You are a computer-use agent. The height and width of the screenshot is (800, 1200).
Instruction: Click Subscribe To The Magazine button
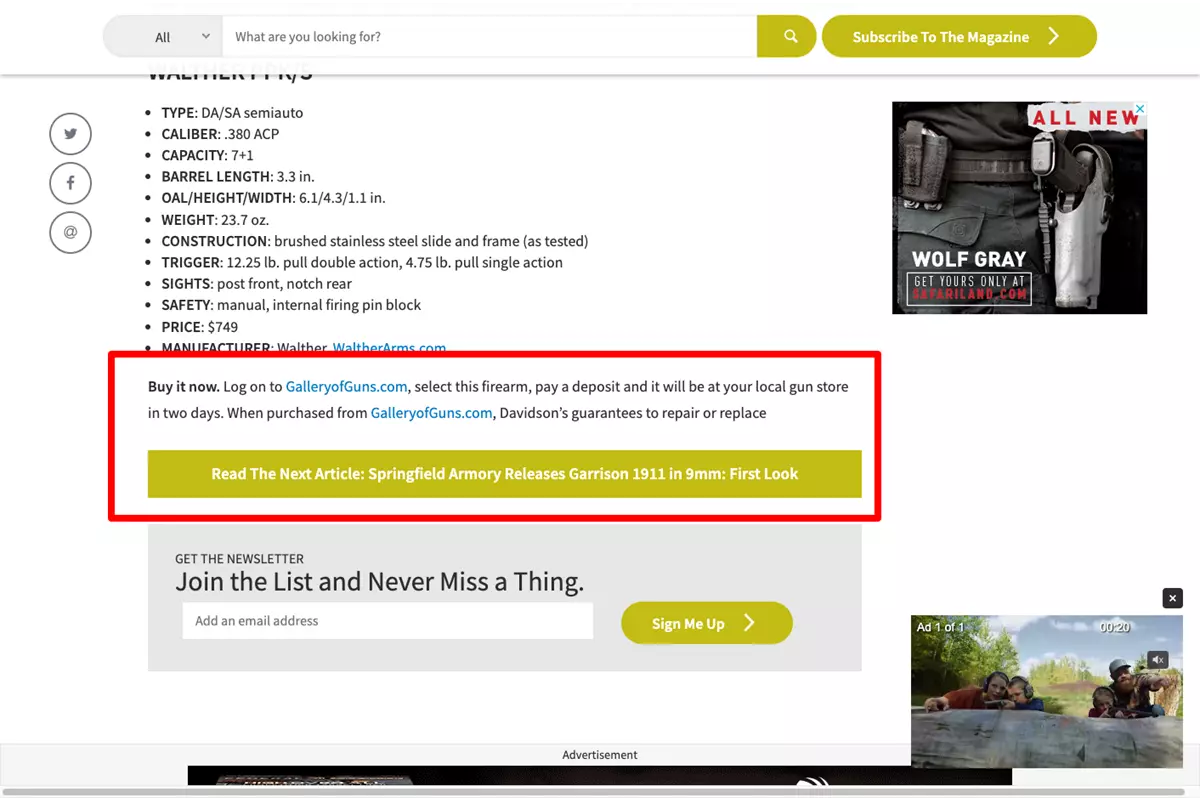(959, 37)
